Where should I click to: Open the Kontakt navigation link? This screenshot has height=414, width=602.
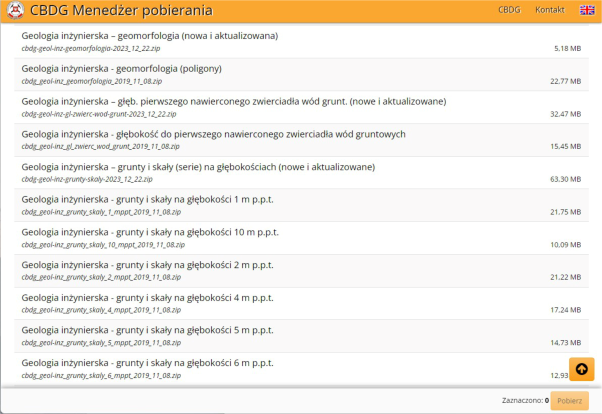pos(550,10)
